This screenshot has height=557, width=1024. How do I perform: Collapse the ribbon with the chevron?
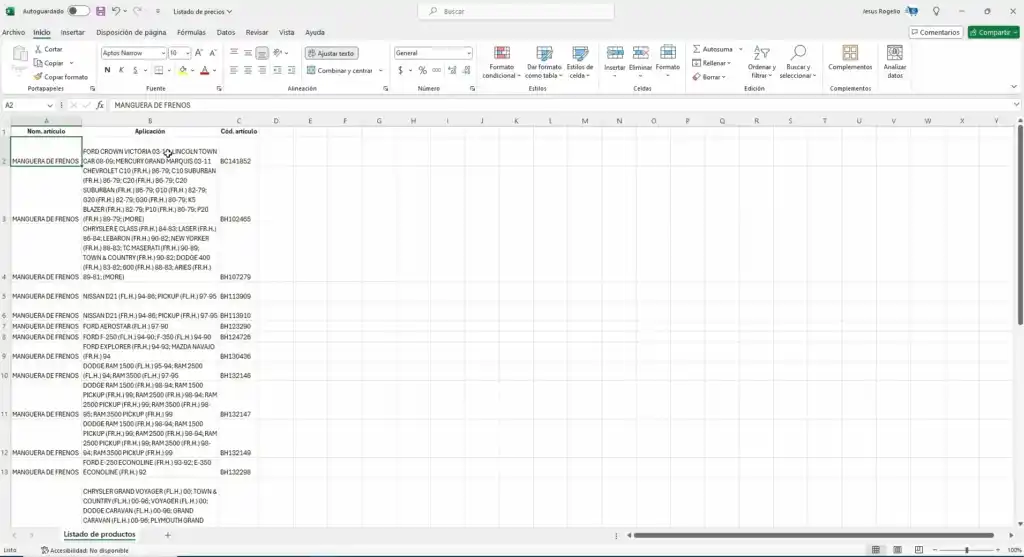pyautogui.click(x=1014, y=87)
